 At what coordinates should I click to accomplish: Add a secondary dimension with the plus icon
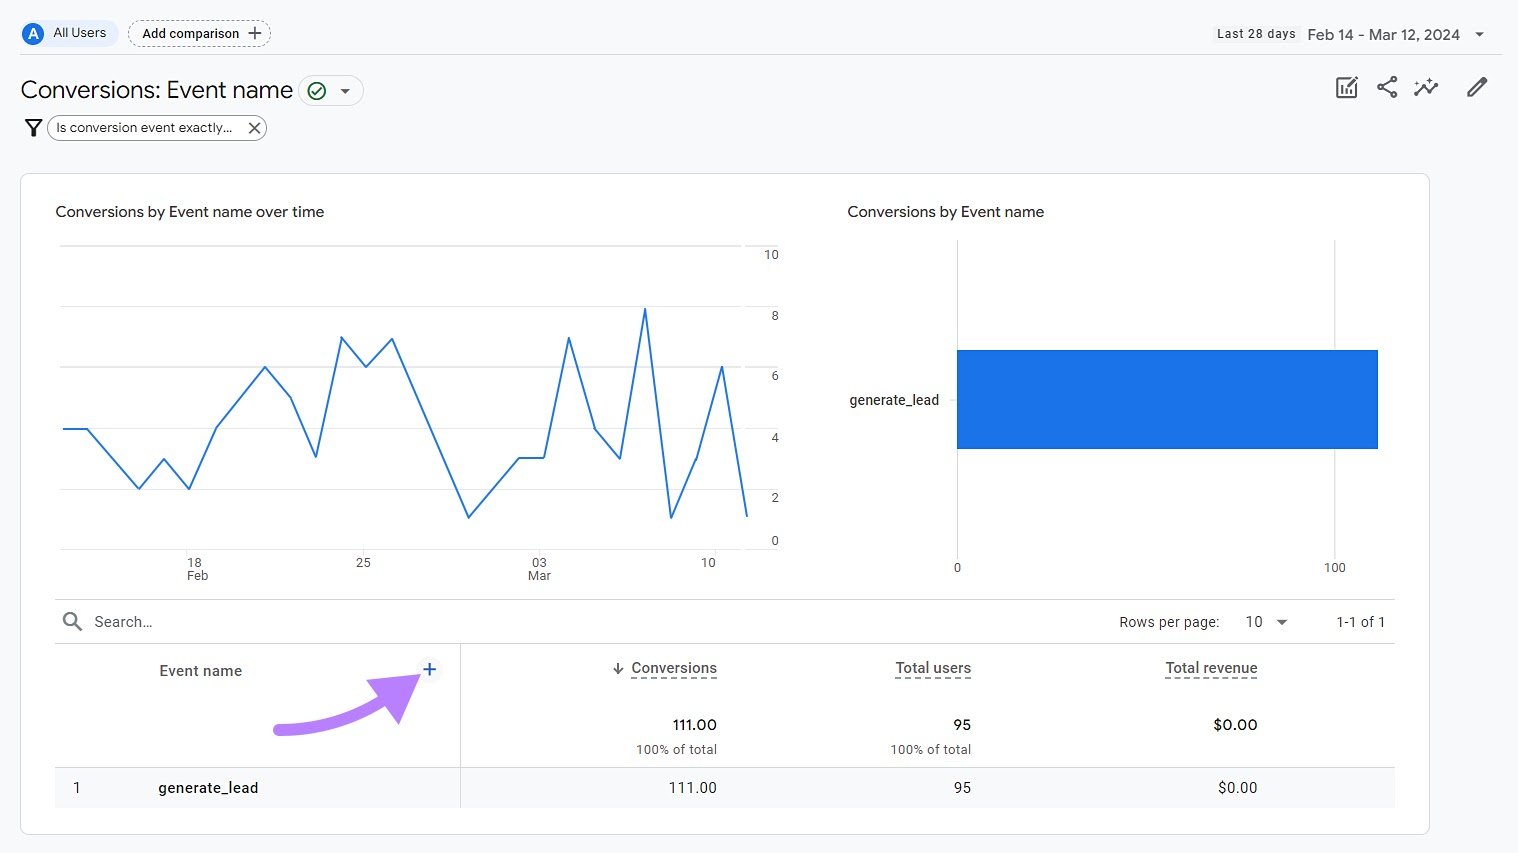click(x=430, y=668)
